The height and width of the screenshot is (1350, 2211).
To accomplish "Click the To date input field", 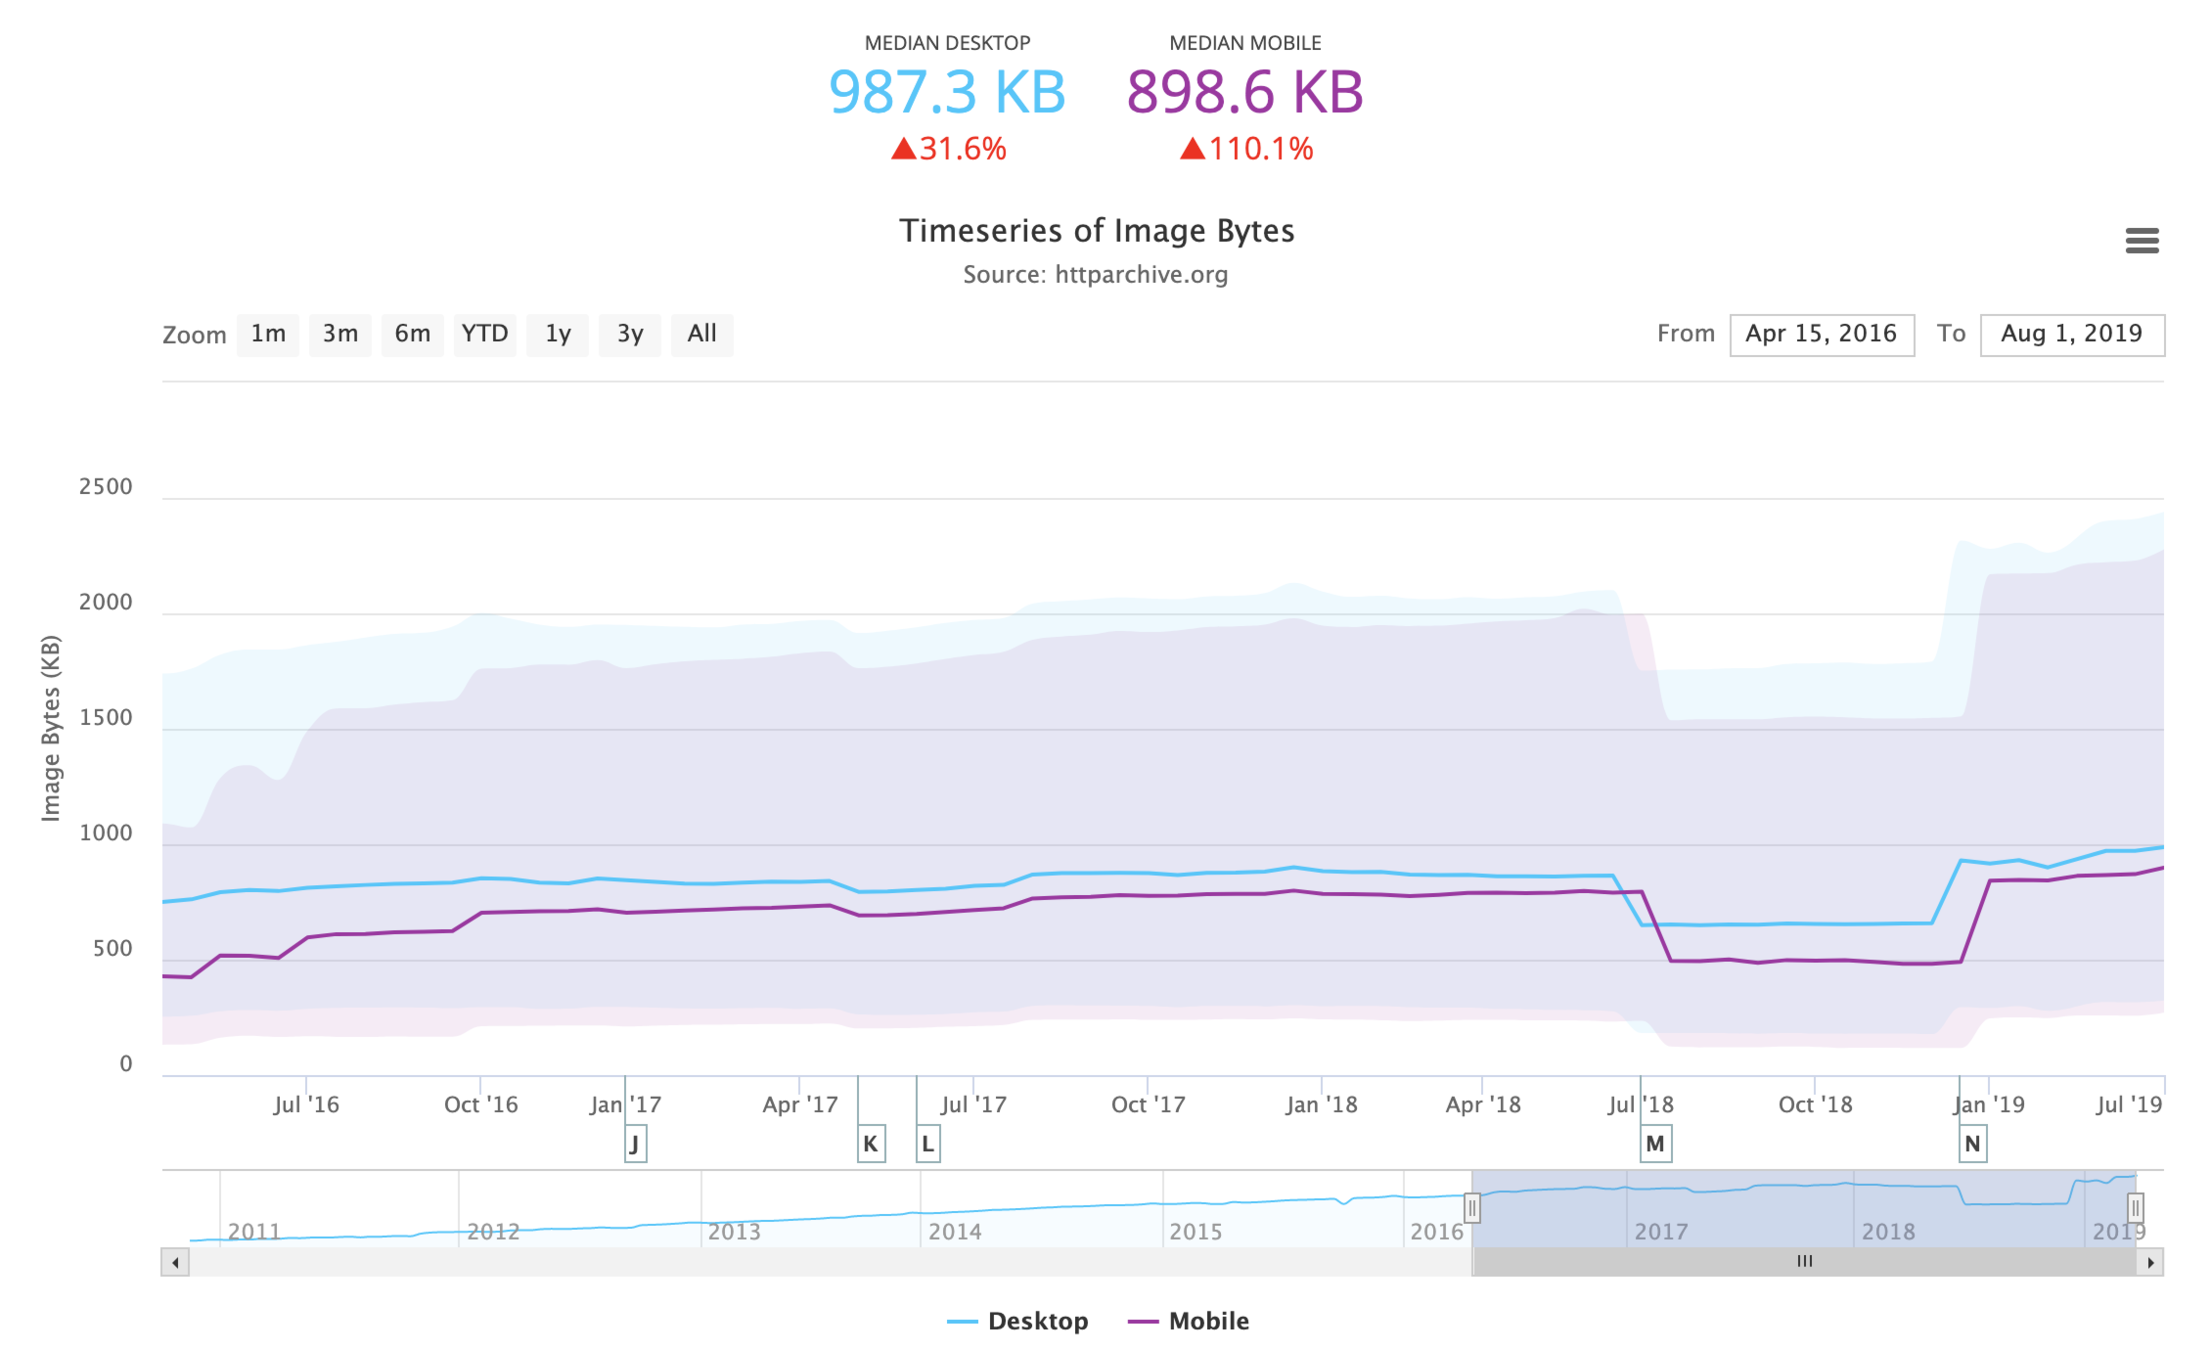I will click(2071, 334).
